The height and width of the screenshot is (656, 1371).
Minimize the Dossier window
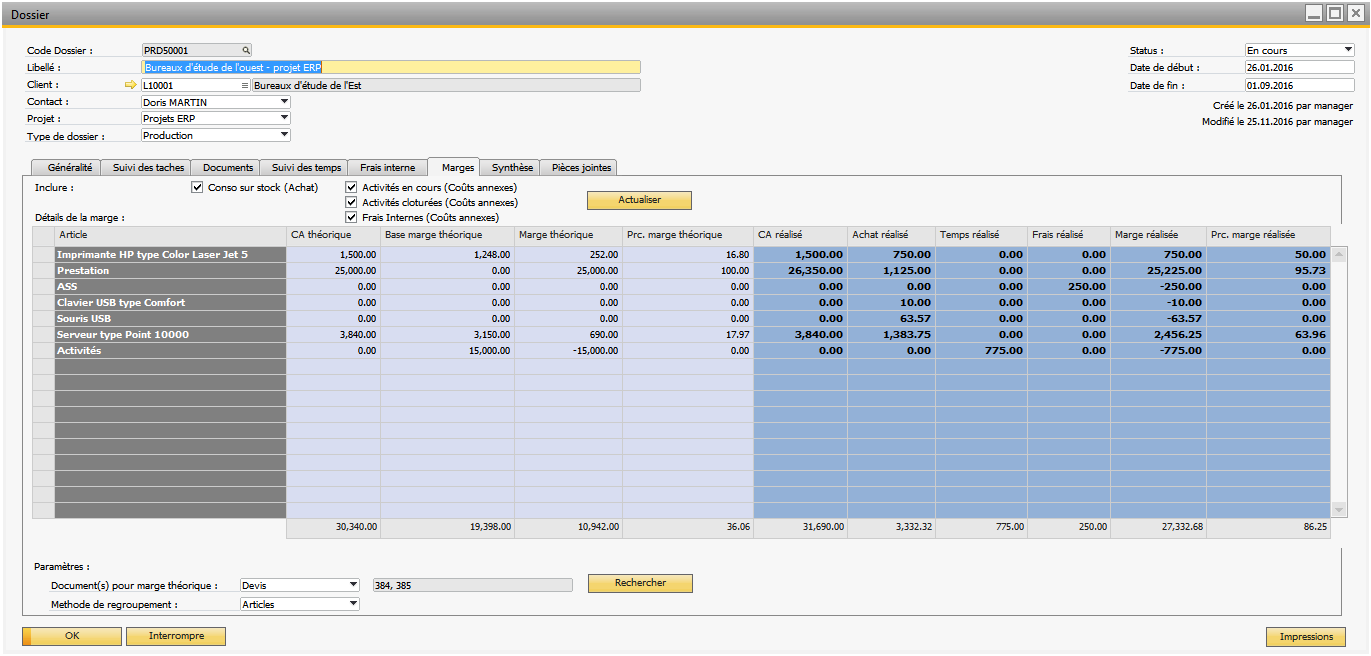click(x=1315, y=13)
